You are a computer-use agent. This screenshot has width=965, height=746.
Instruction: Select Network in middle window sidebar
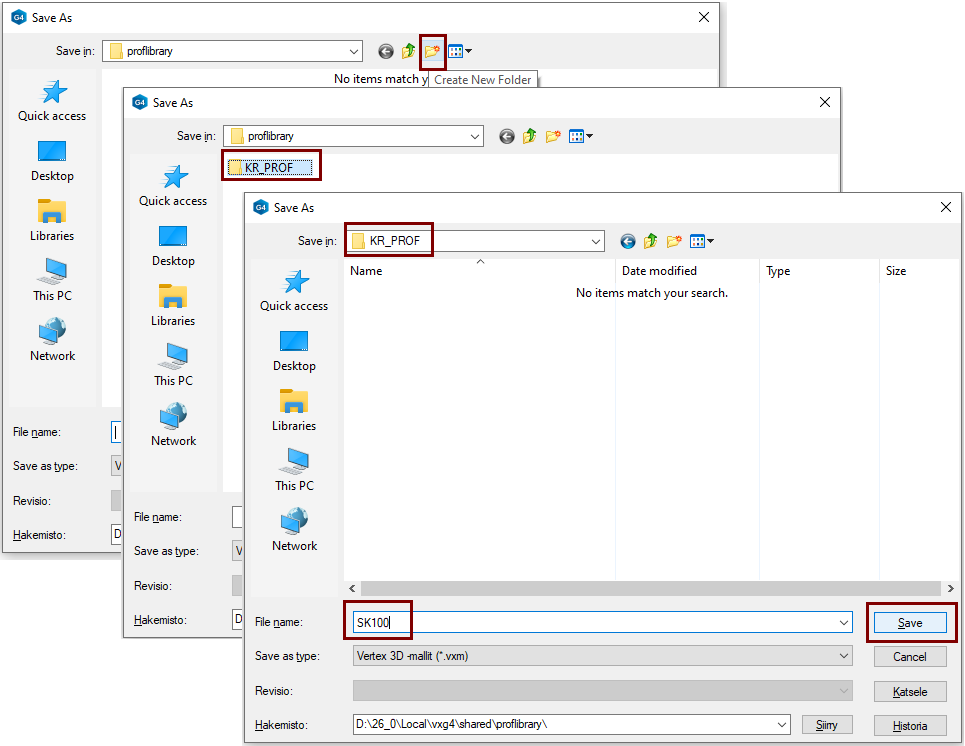pos(174,425)
